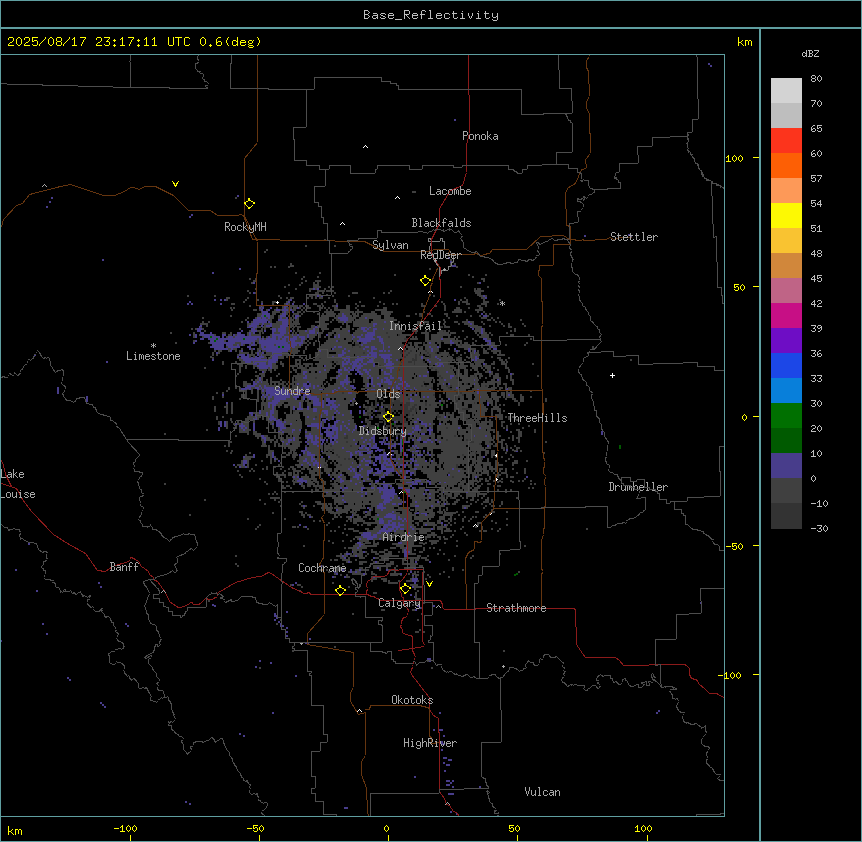The image size is (862, 842).
Task: Click the yellow diamond marker below Cochrane
Action: pyautogui.click(x=340, y=590)
